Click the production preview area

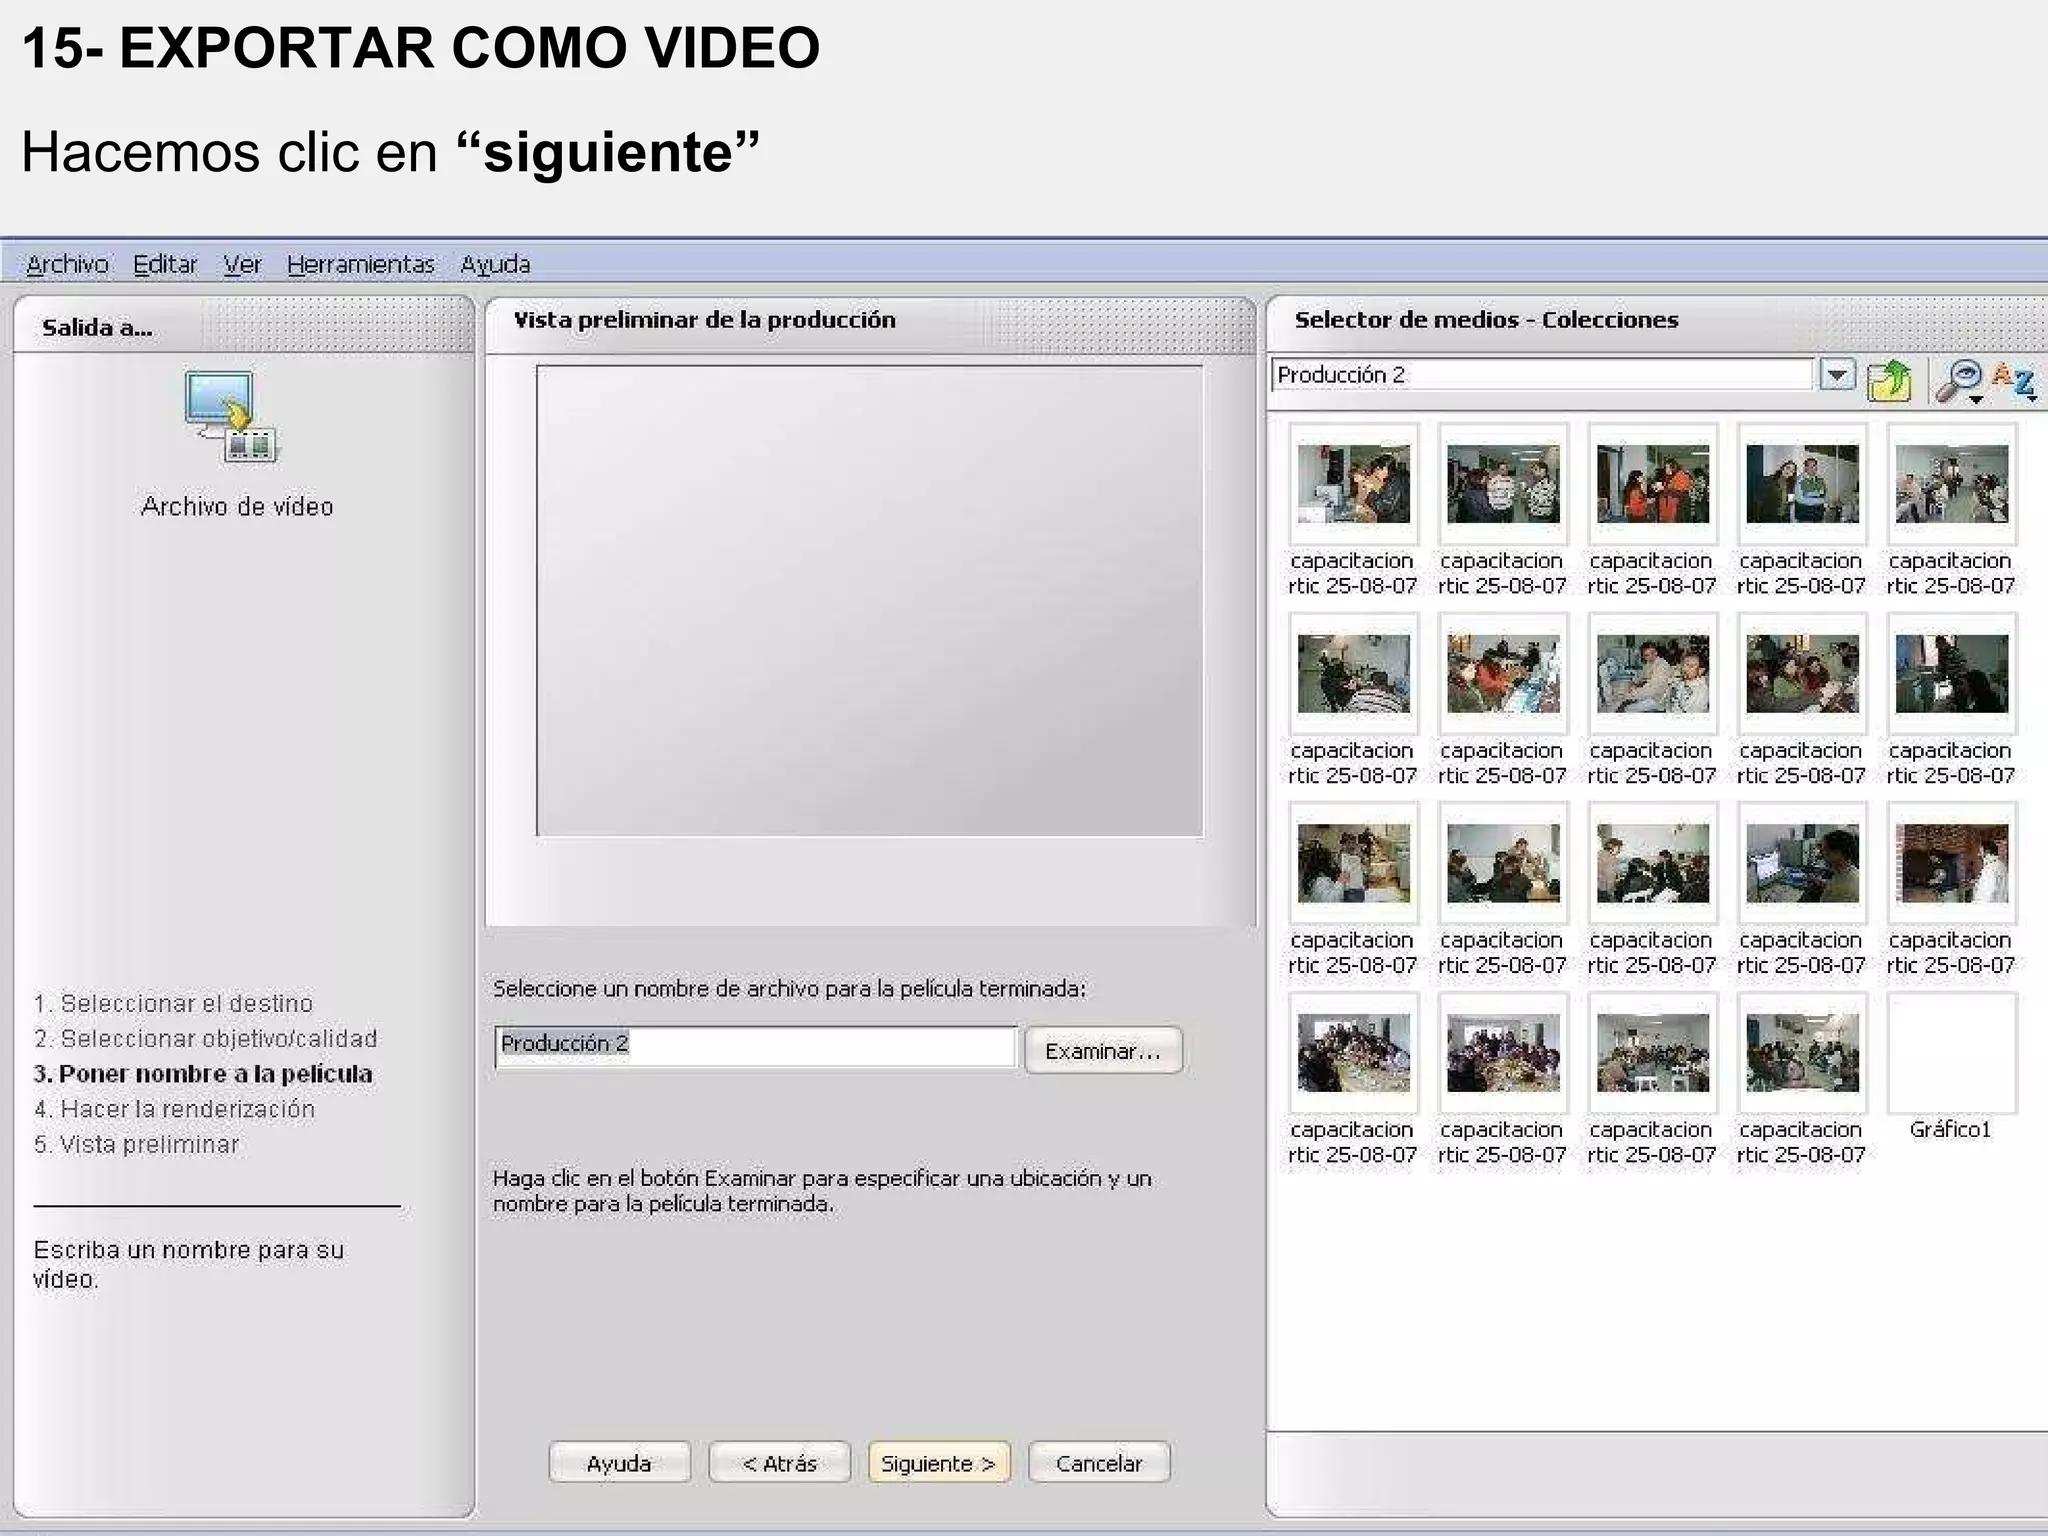[870, 601]
